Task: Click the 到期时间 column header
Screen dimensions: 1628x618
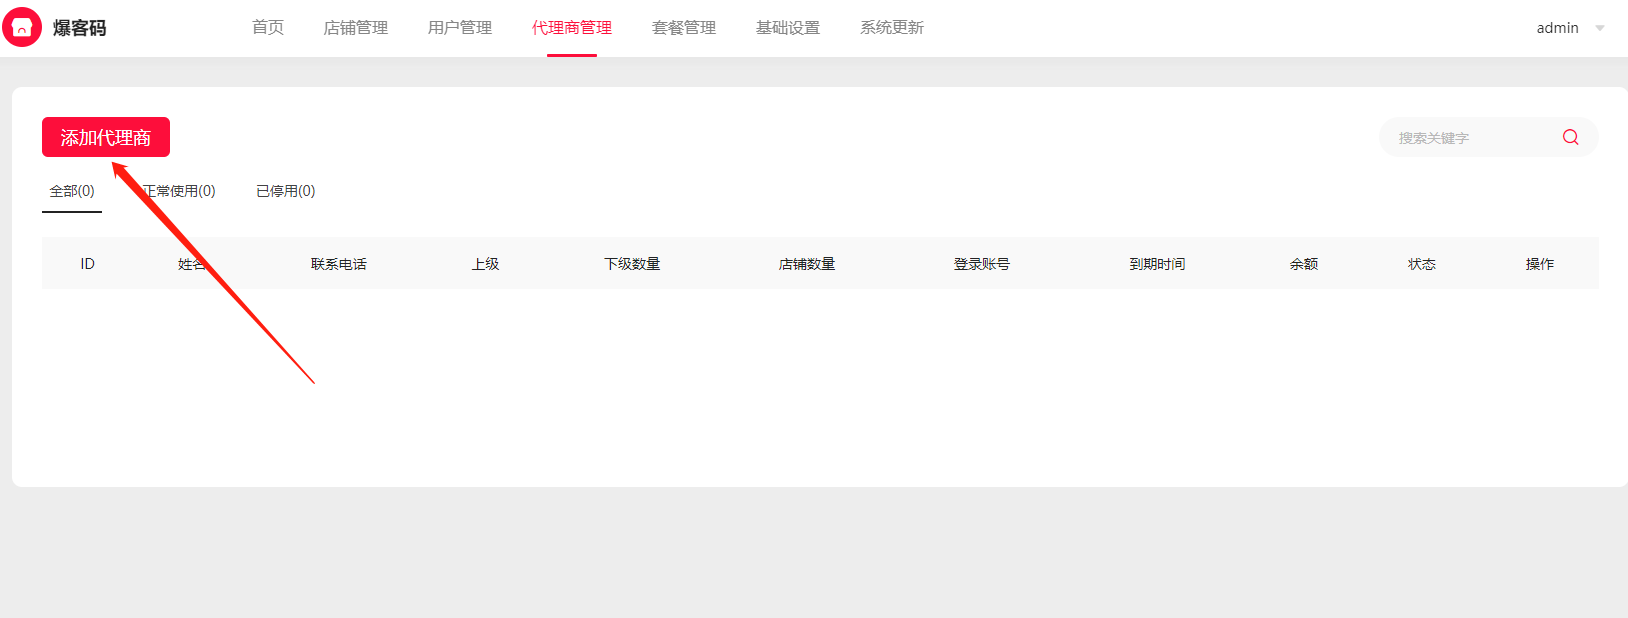Action: click(x=1157, y=264)
